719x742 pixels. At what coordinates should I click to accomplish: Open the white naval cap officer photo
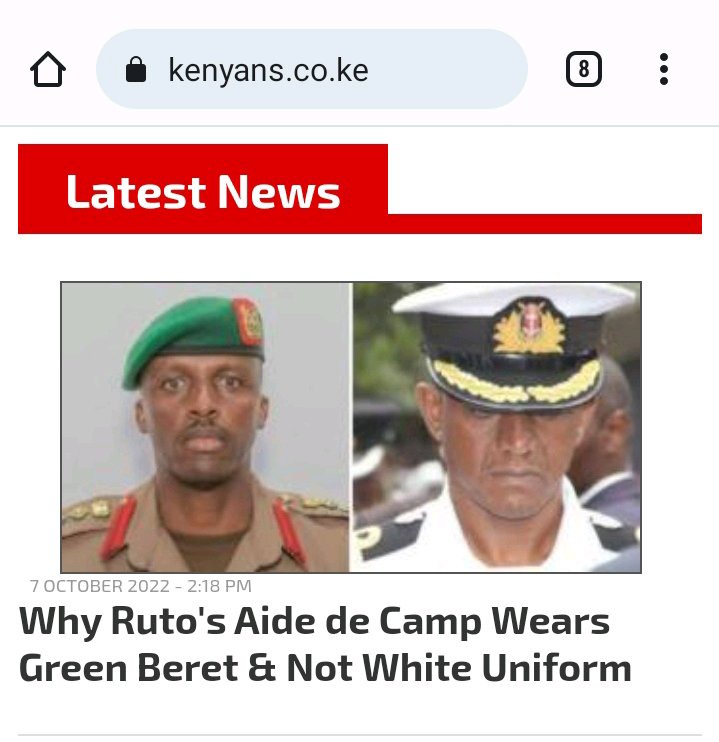coord(497,427)
